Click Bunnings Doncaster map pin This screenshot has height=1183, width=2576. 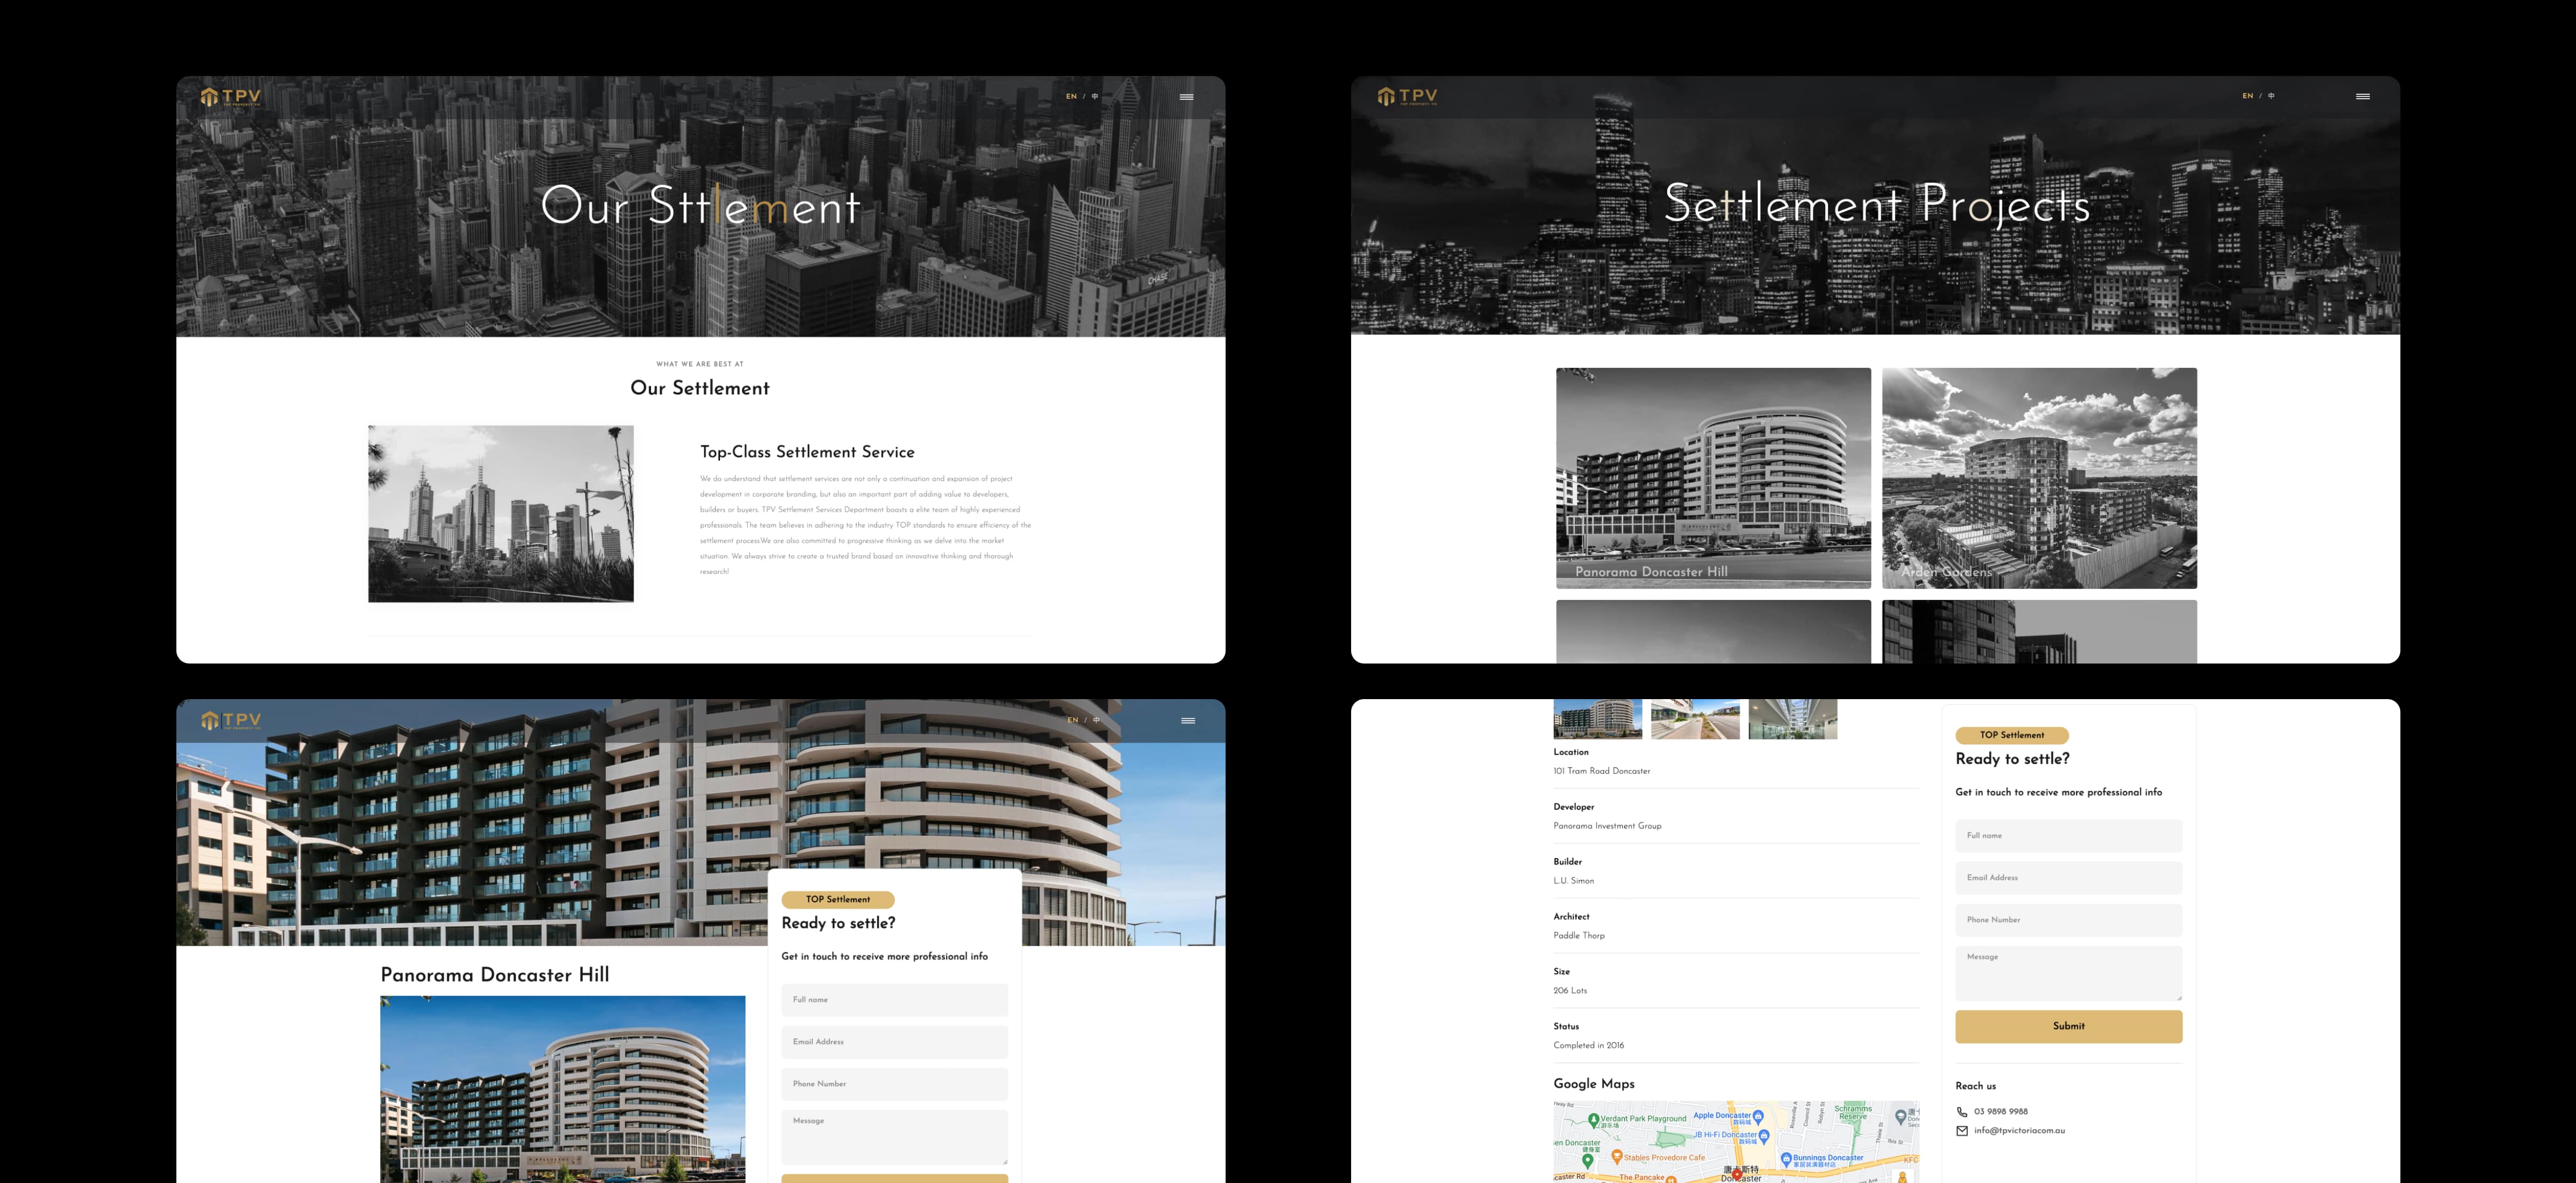1786,1159
